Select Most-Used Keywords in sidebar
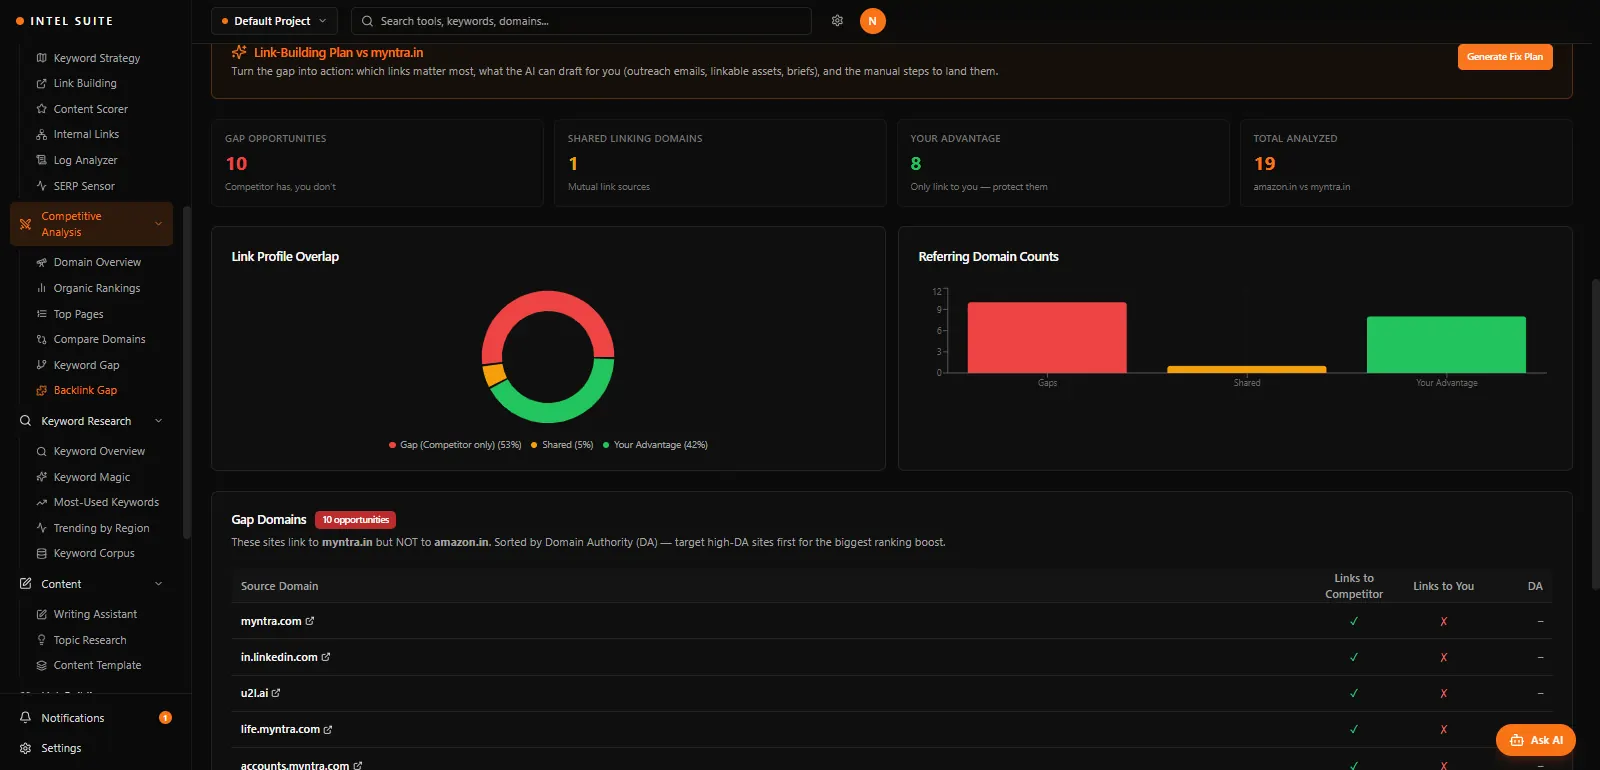 pyautogui.click(x=106, y=503)
